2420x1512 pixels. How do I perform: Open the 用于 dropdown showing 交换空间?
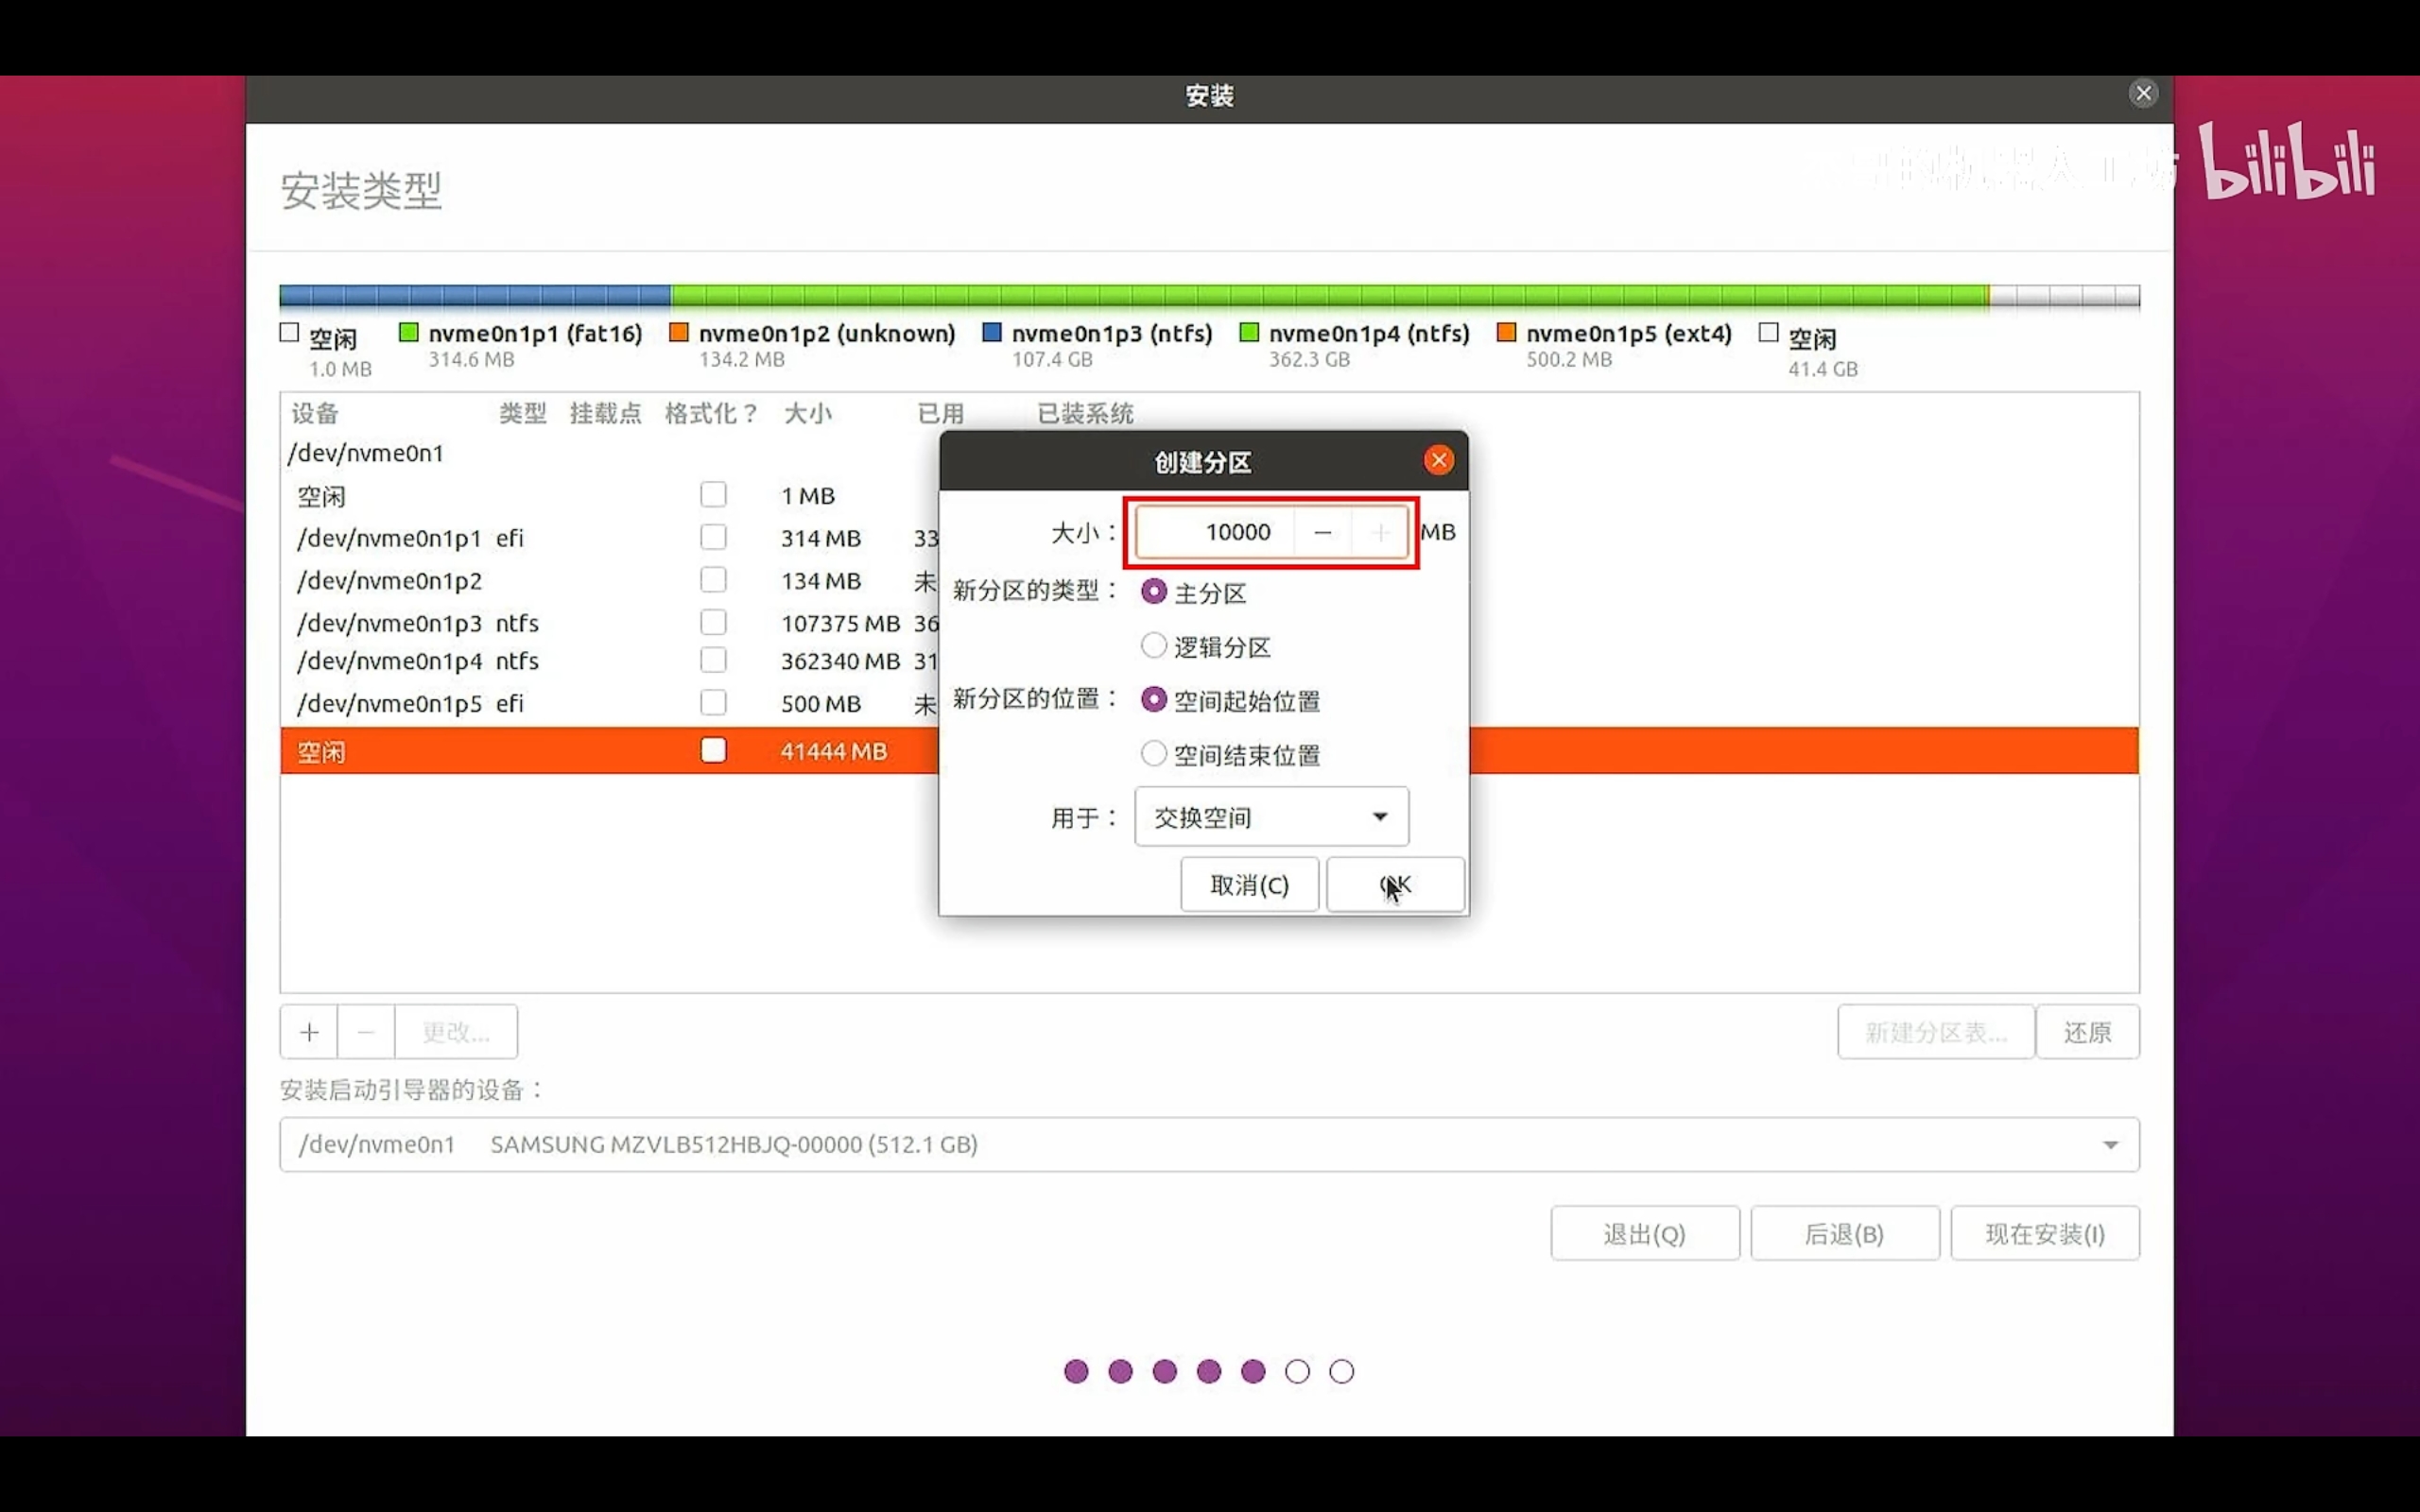[1271, 817]
